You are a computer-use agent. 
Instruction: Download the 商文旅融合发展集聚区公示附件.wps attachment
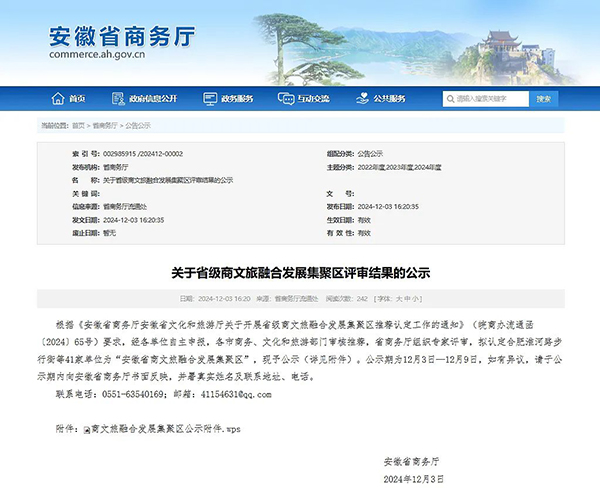tap(165, 428)
